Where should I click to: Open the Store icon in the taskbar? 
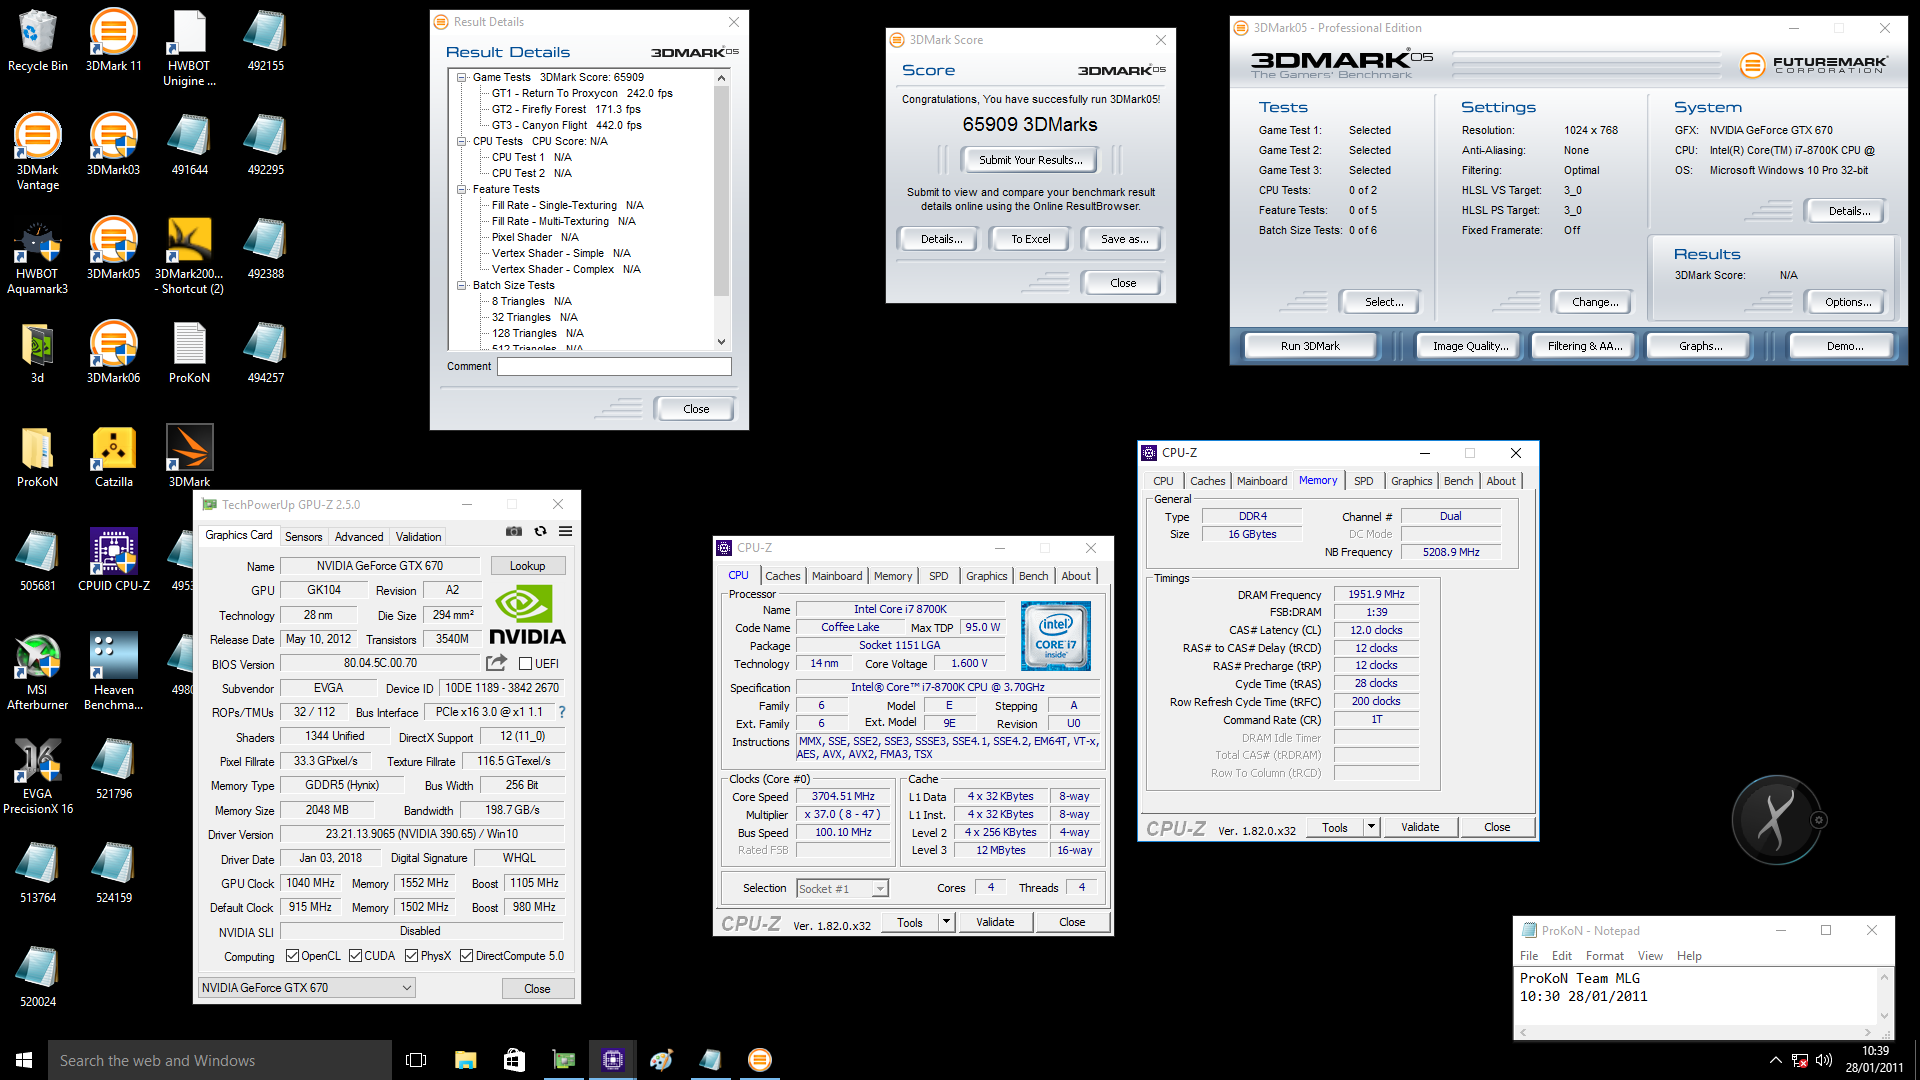pos(514,1060)
